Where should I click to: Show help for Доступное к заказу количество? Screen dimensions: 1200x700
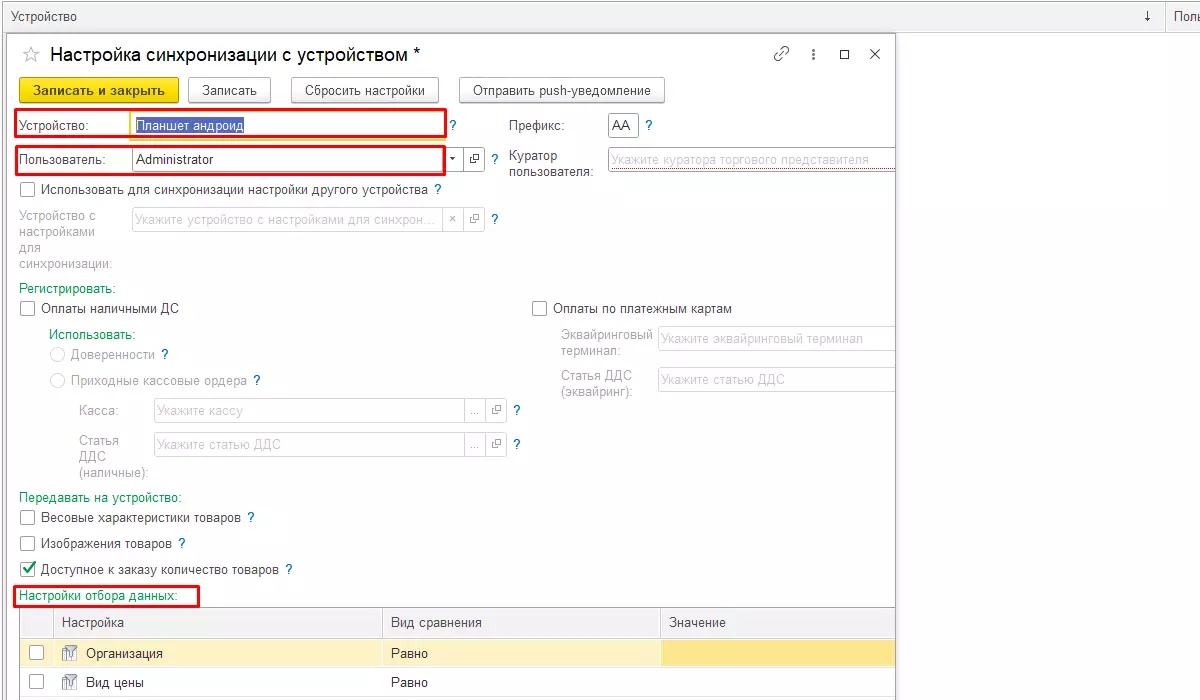[289, 569]
